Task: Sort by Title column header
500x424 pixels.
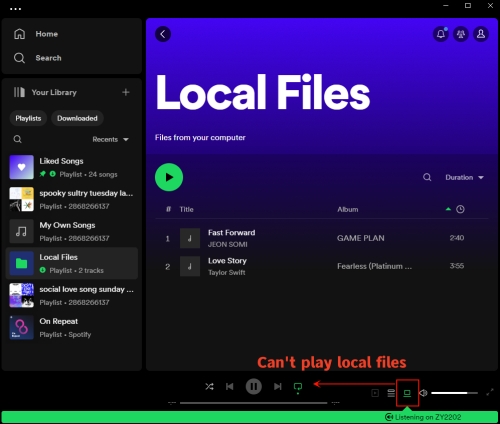Action: 186,209
